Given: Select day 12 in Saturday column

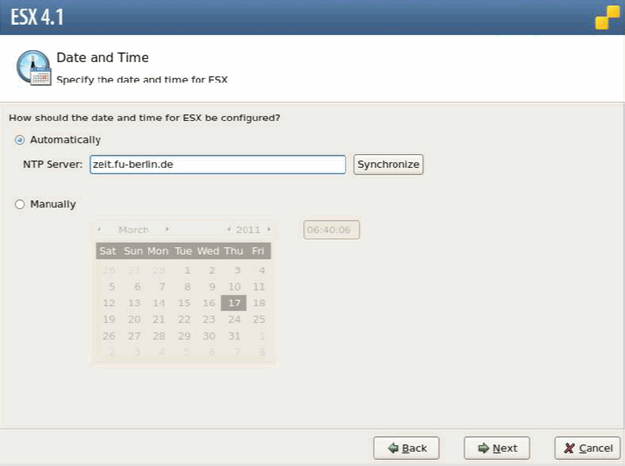Looking at the screenshot, I should click(x=109, y=303).
